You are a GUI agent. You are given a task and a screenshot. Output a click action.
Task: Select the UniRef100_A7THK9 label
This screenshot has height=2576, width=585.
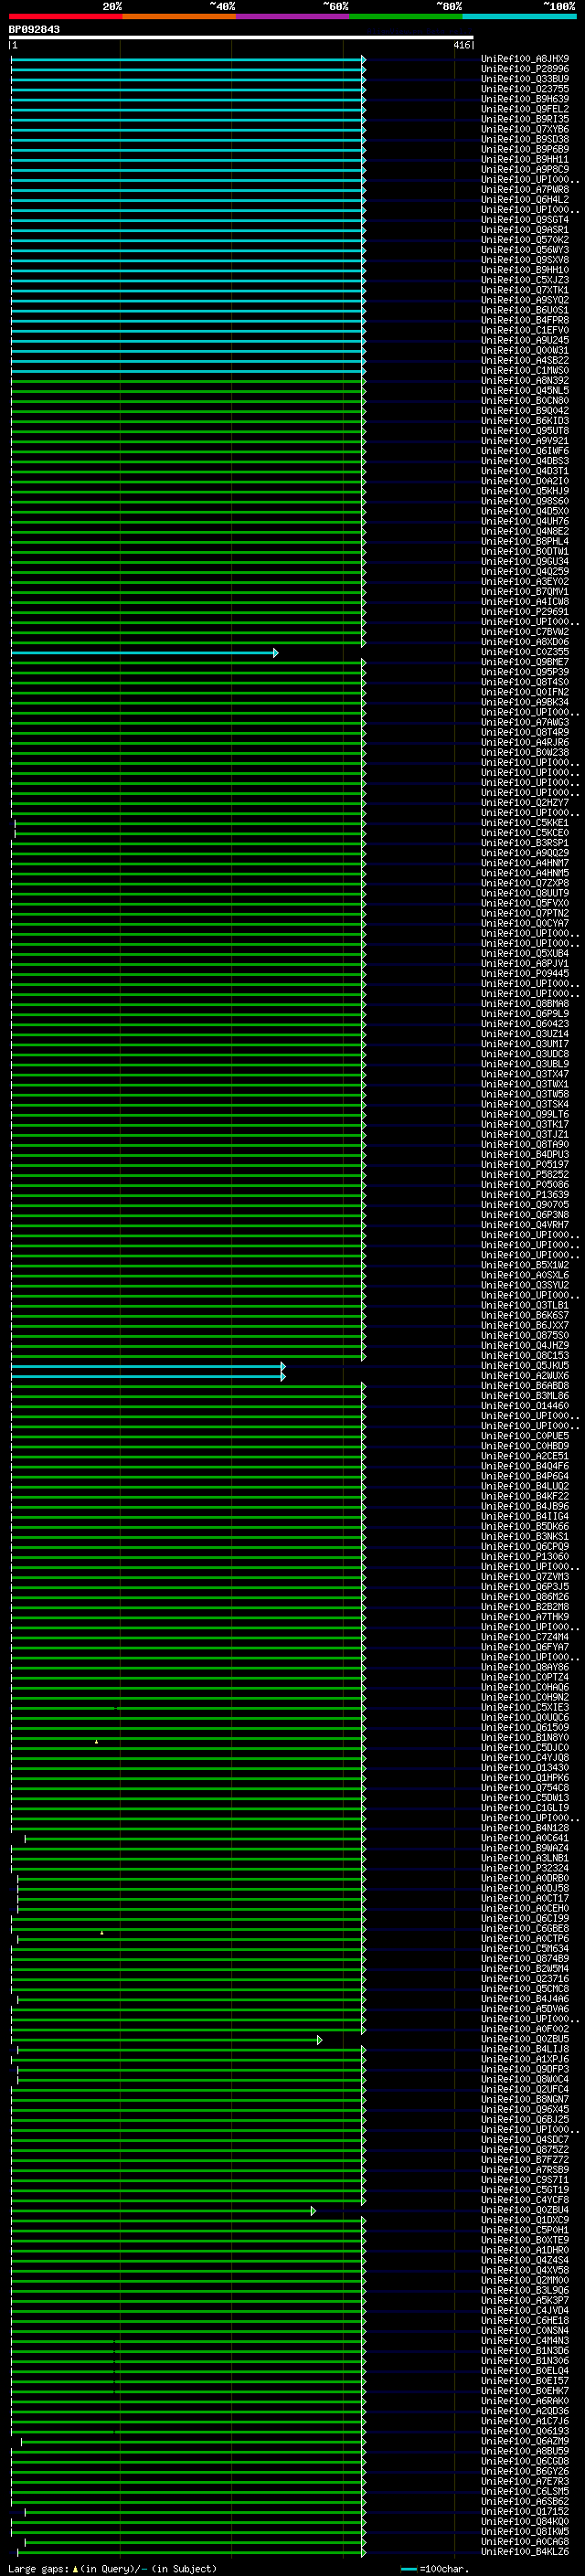click(x=525, y=1616)
